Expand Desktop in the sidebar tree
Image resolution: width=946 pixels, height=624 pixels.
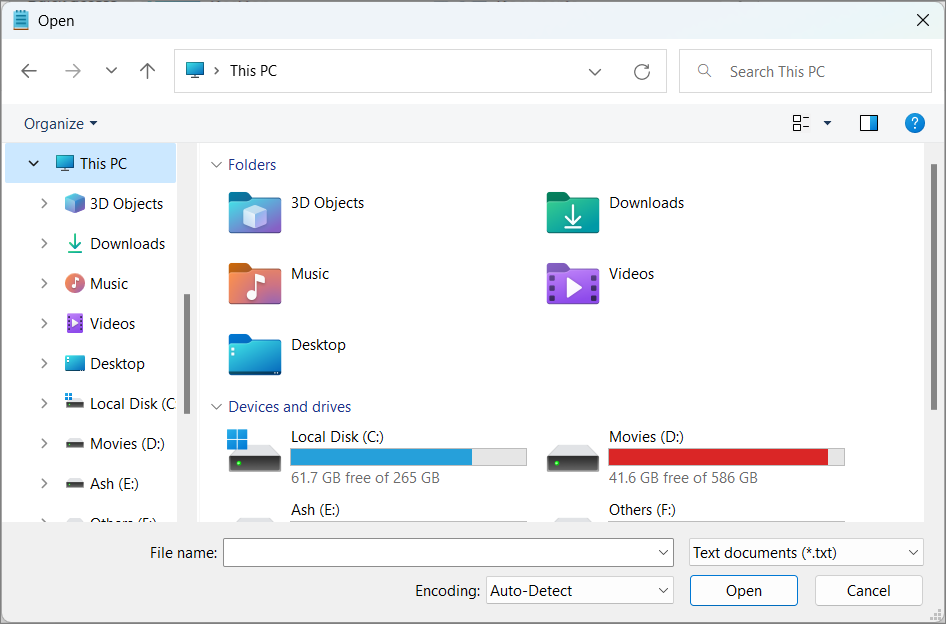click(x=44, y=363)
